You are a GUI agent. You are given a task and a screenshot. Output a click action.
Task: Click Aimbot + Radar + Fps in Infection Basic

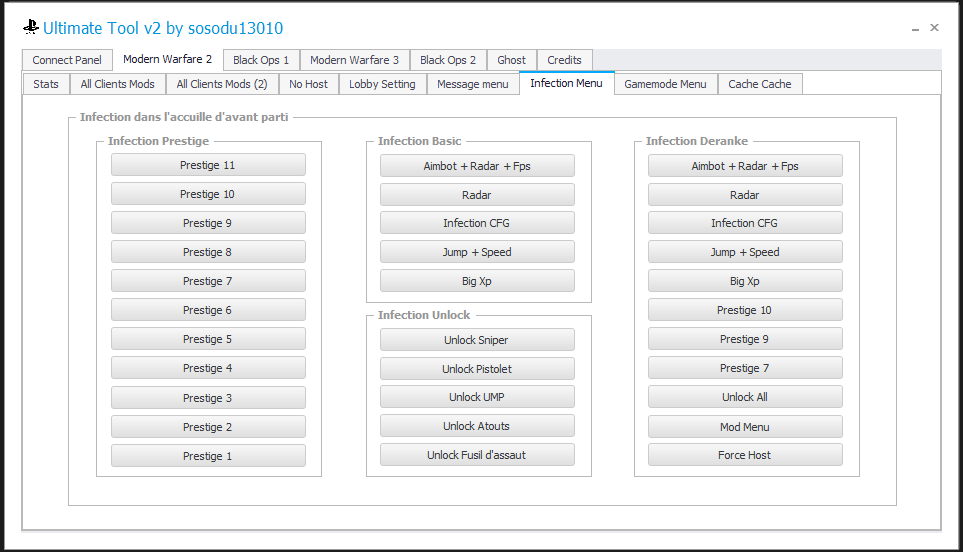point(477,166)
